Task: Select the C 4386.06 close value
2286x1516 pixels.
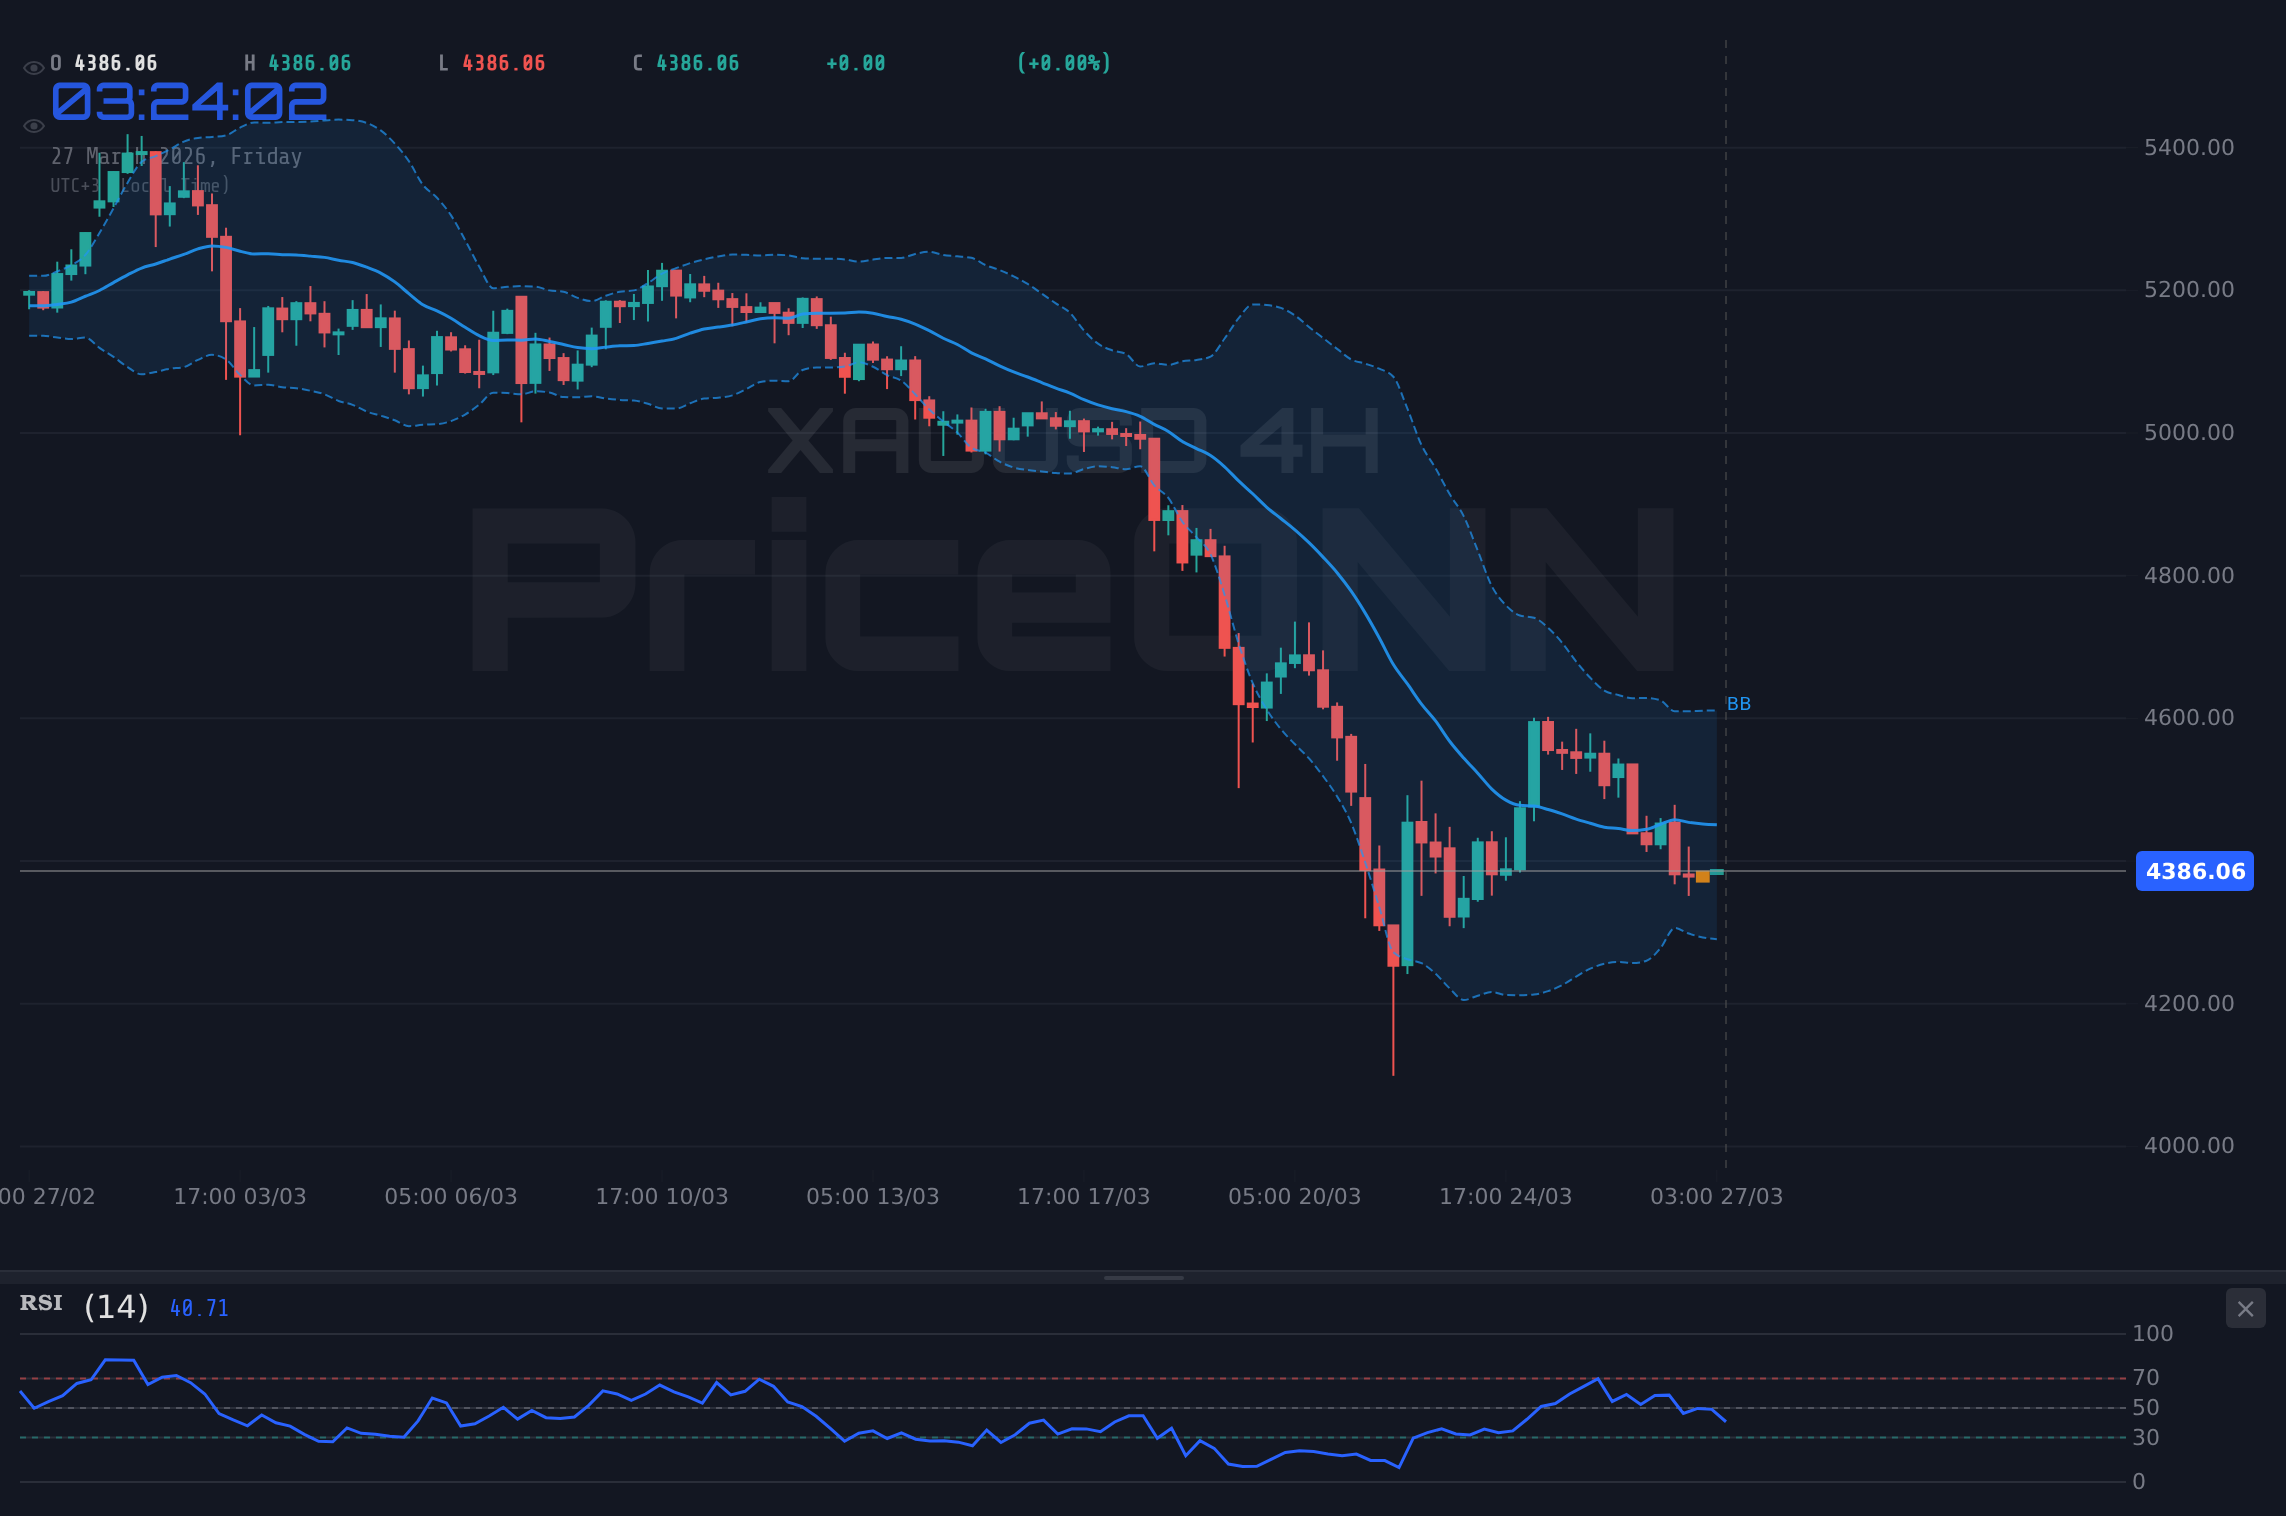Action: point(685,62)
